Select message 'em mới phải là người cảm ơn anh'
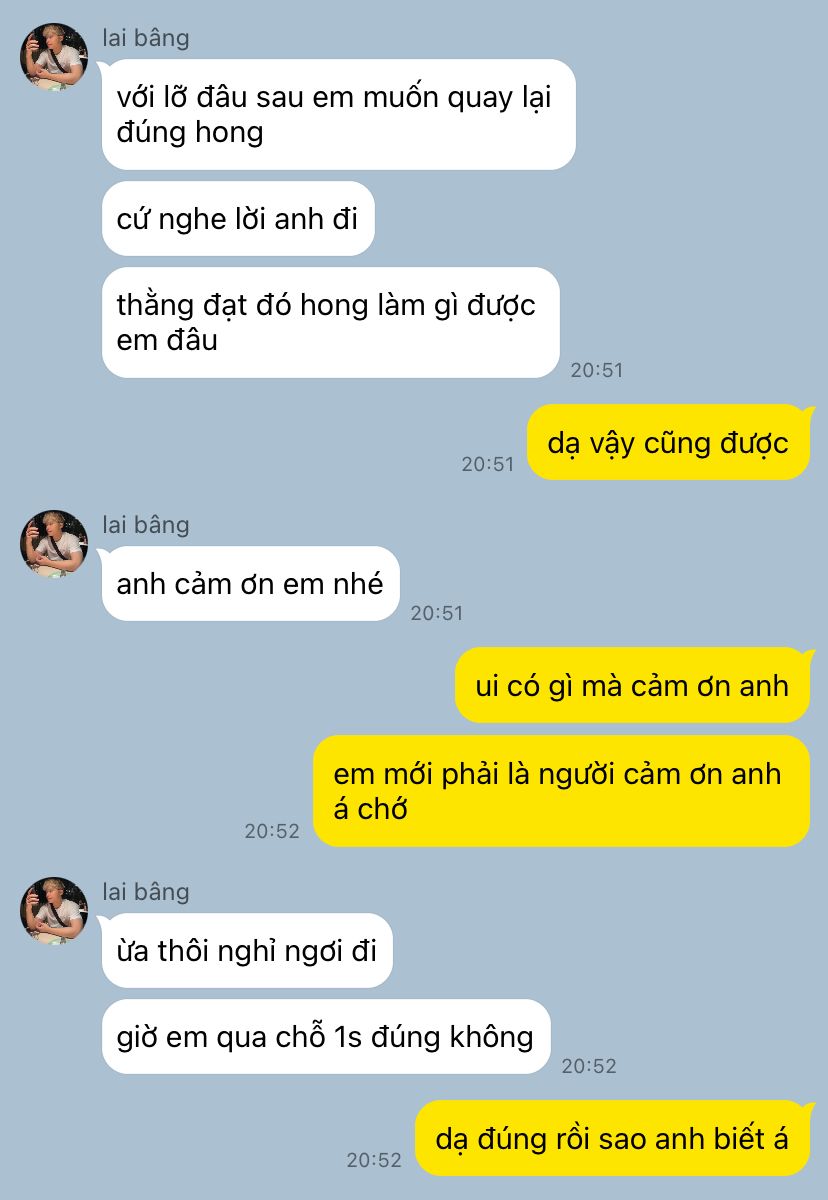Viewport: 828px width, 1200px height. point(561,791)
